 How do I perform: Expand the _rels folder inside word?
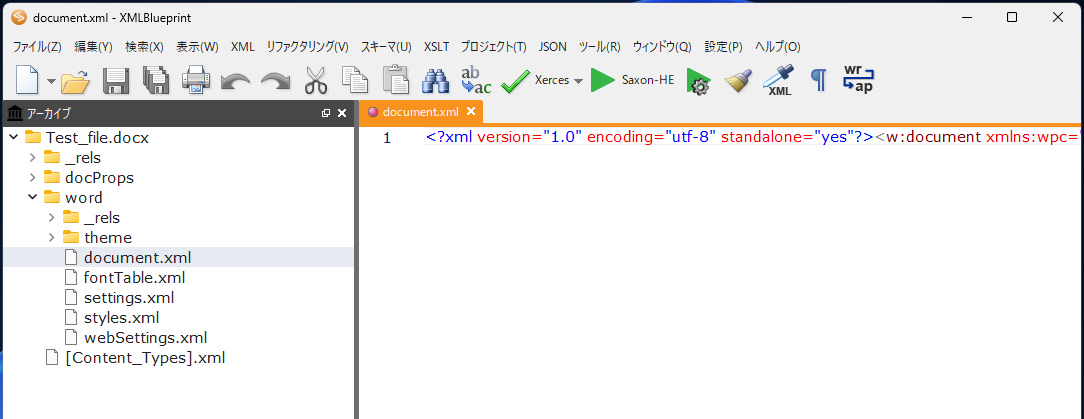click(52, 218)
